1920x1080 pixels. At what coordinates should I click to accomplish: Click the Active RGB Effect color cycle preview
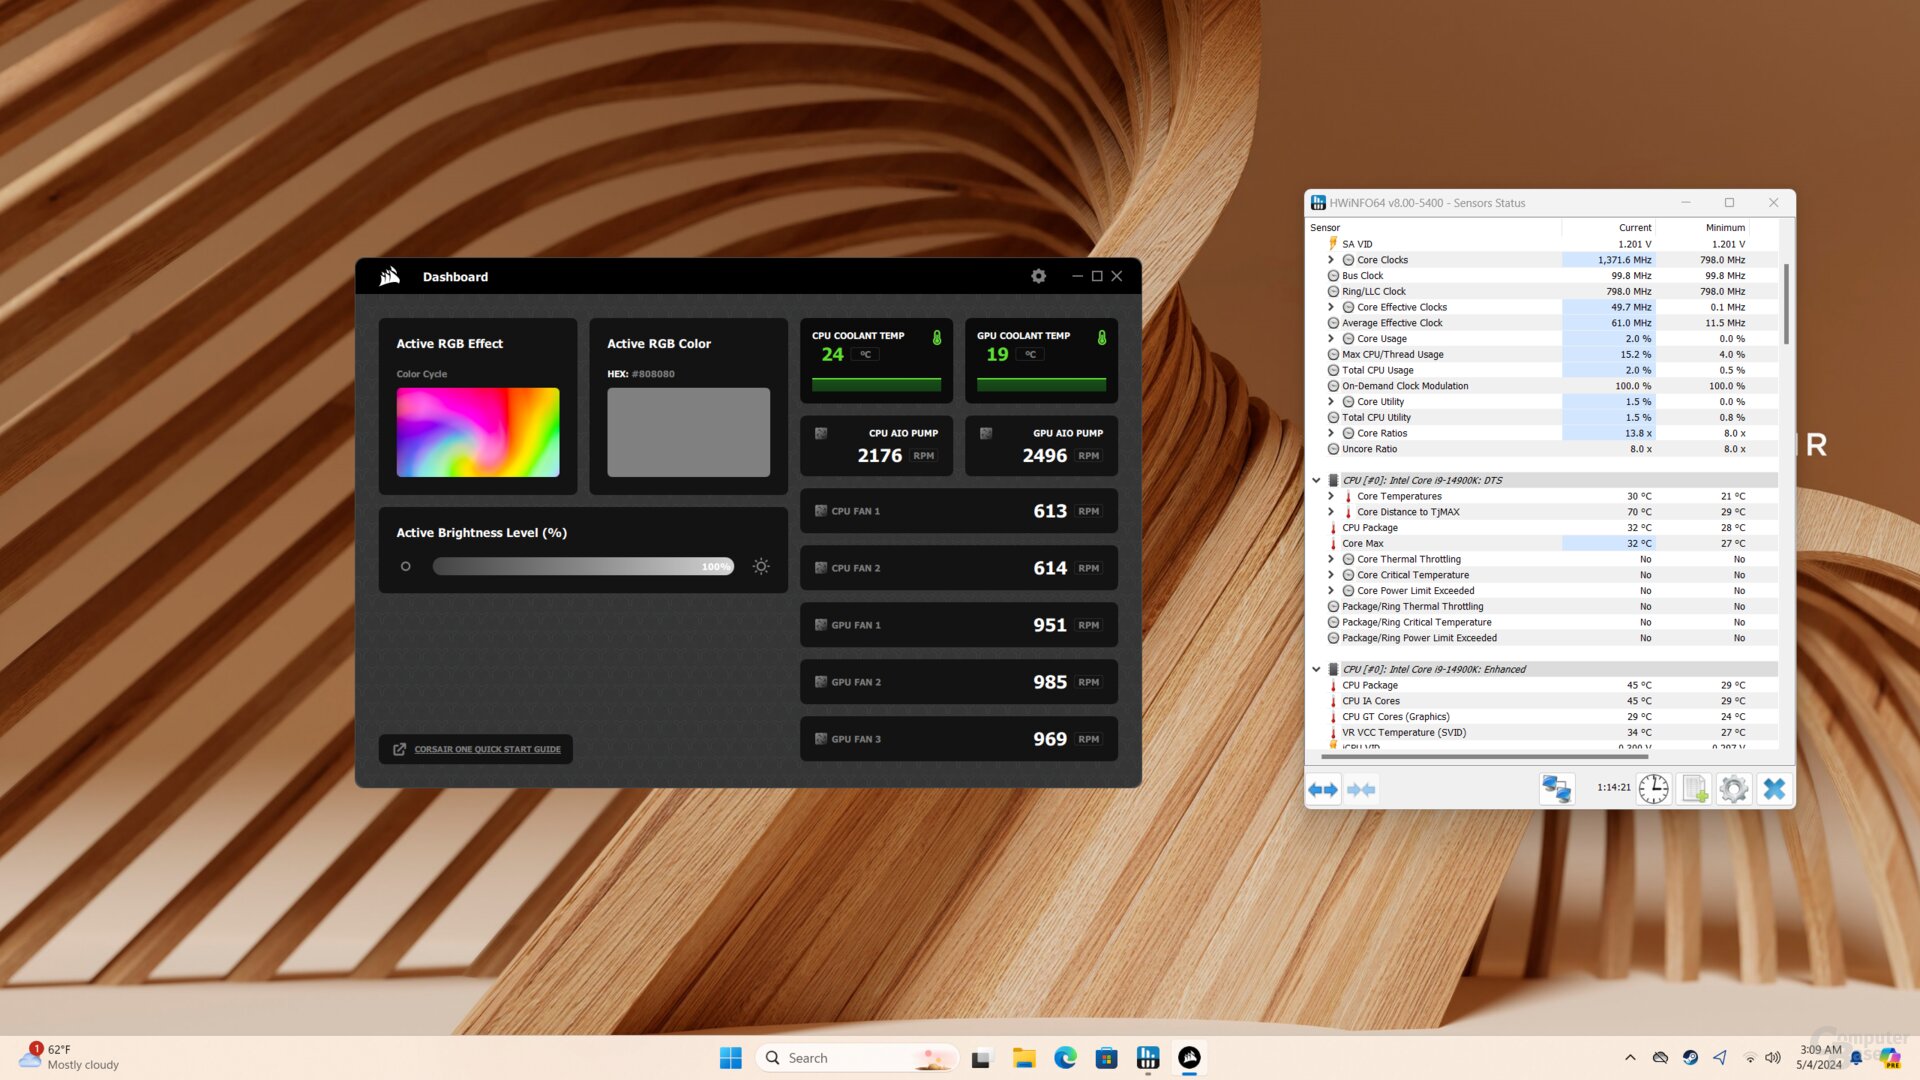478,432
